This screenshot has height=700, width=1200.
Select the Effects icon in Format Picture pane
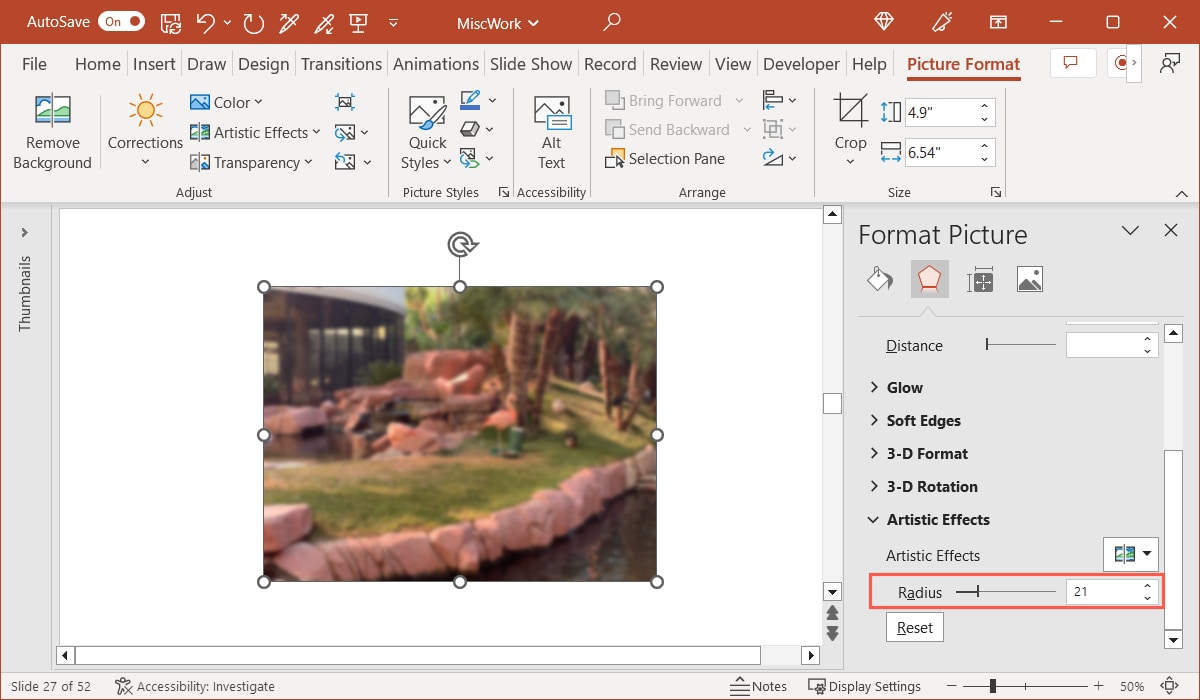pyautogui.click(x=929, y=279)
